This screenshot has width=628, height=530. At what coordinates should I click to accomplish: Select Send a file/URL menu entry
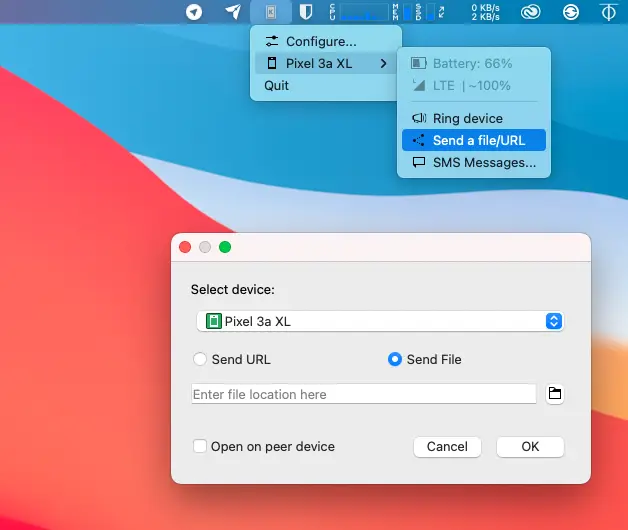click(x=474, y=140)
